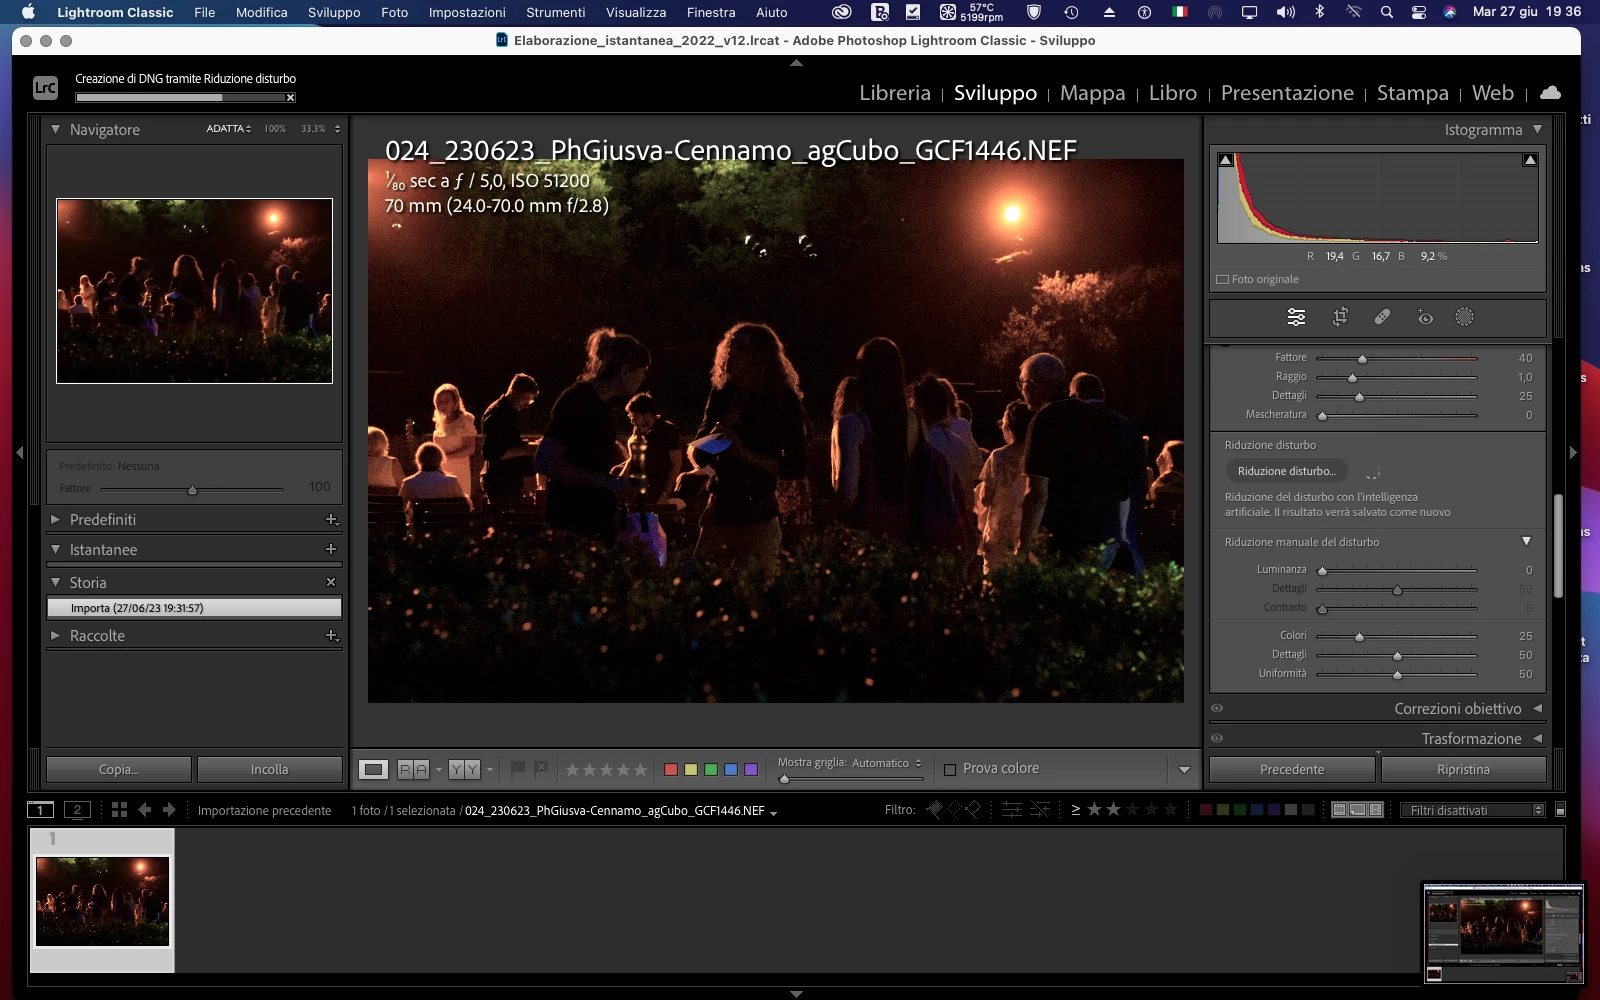Expand the Predefiniti panel

(56, 519)
